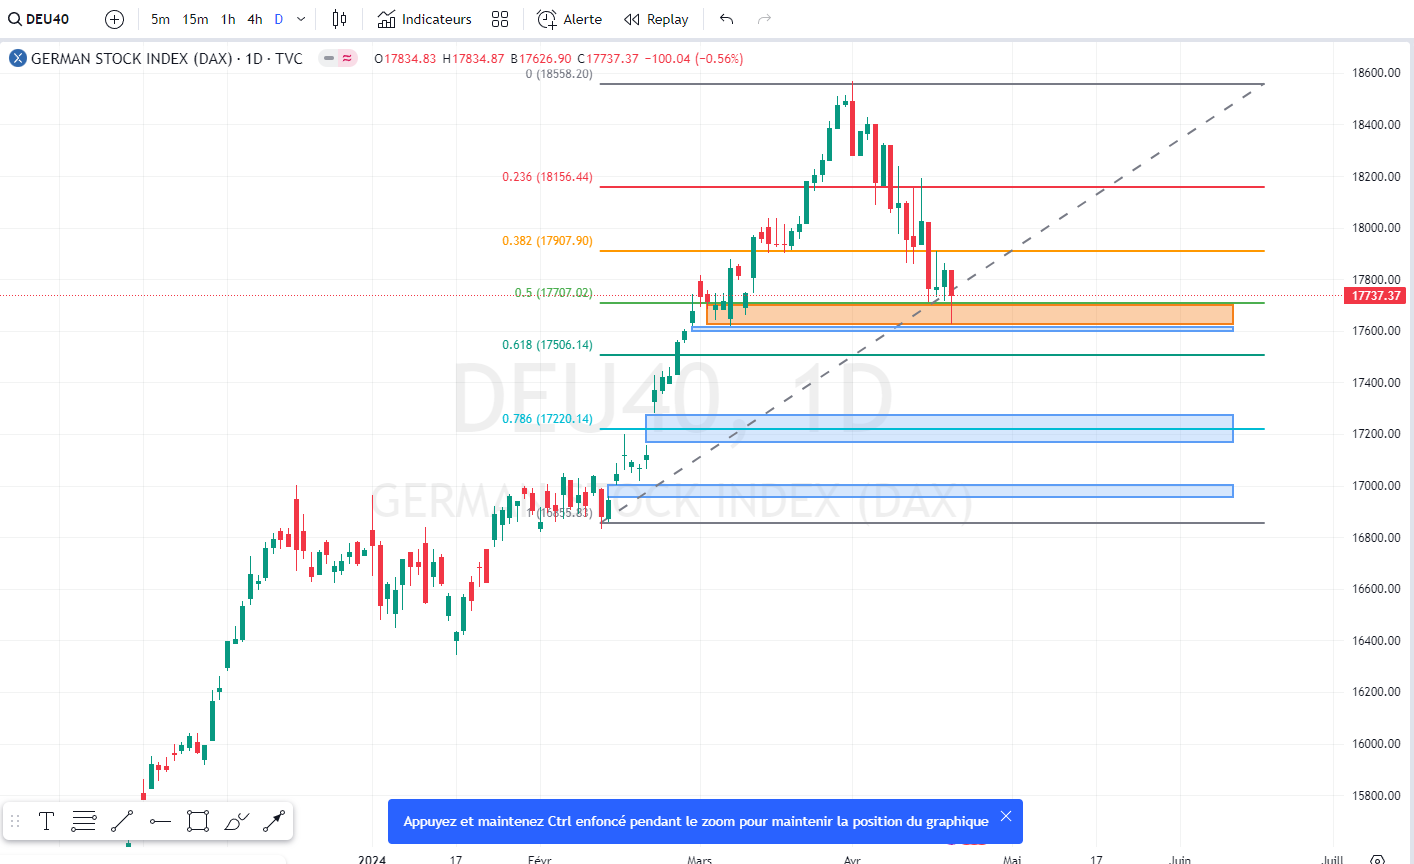The height and width of the screenshot is (864, 1414).
Task: Open the Indicateurs menu
Action: coord(425,19)
